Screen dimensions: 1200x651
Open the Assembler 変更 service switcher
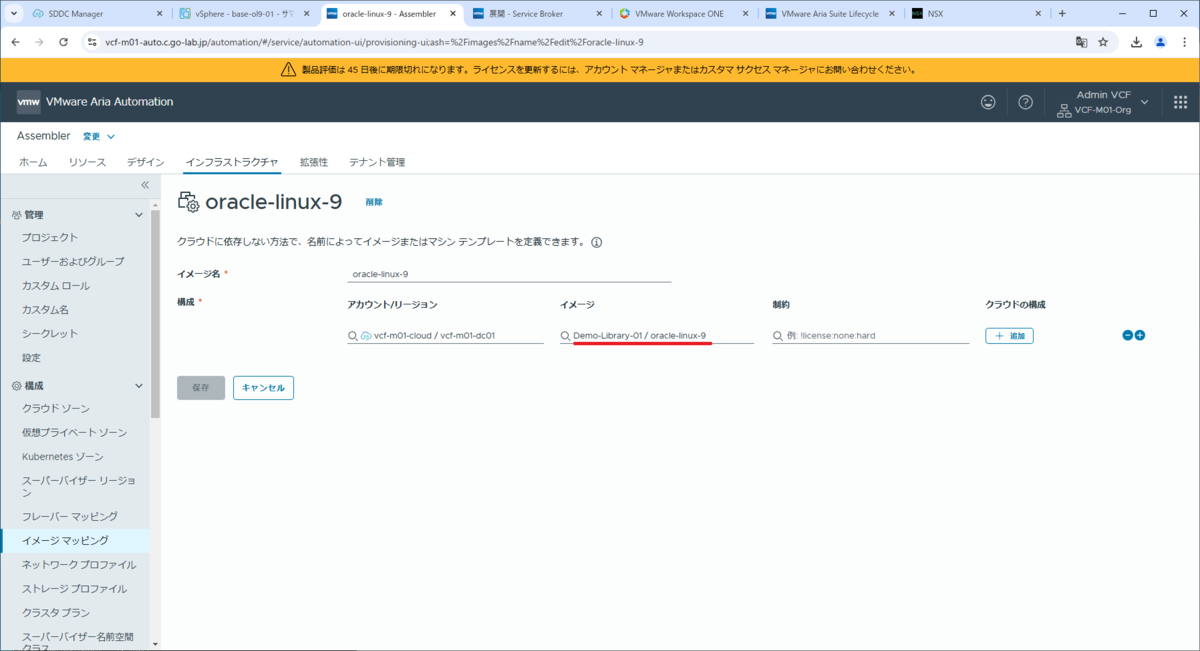pyautogui.click(x=98, y=136)
